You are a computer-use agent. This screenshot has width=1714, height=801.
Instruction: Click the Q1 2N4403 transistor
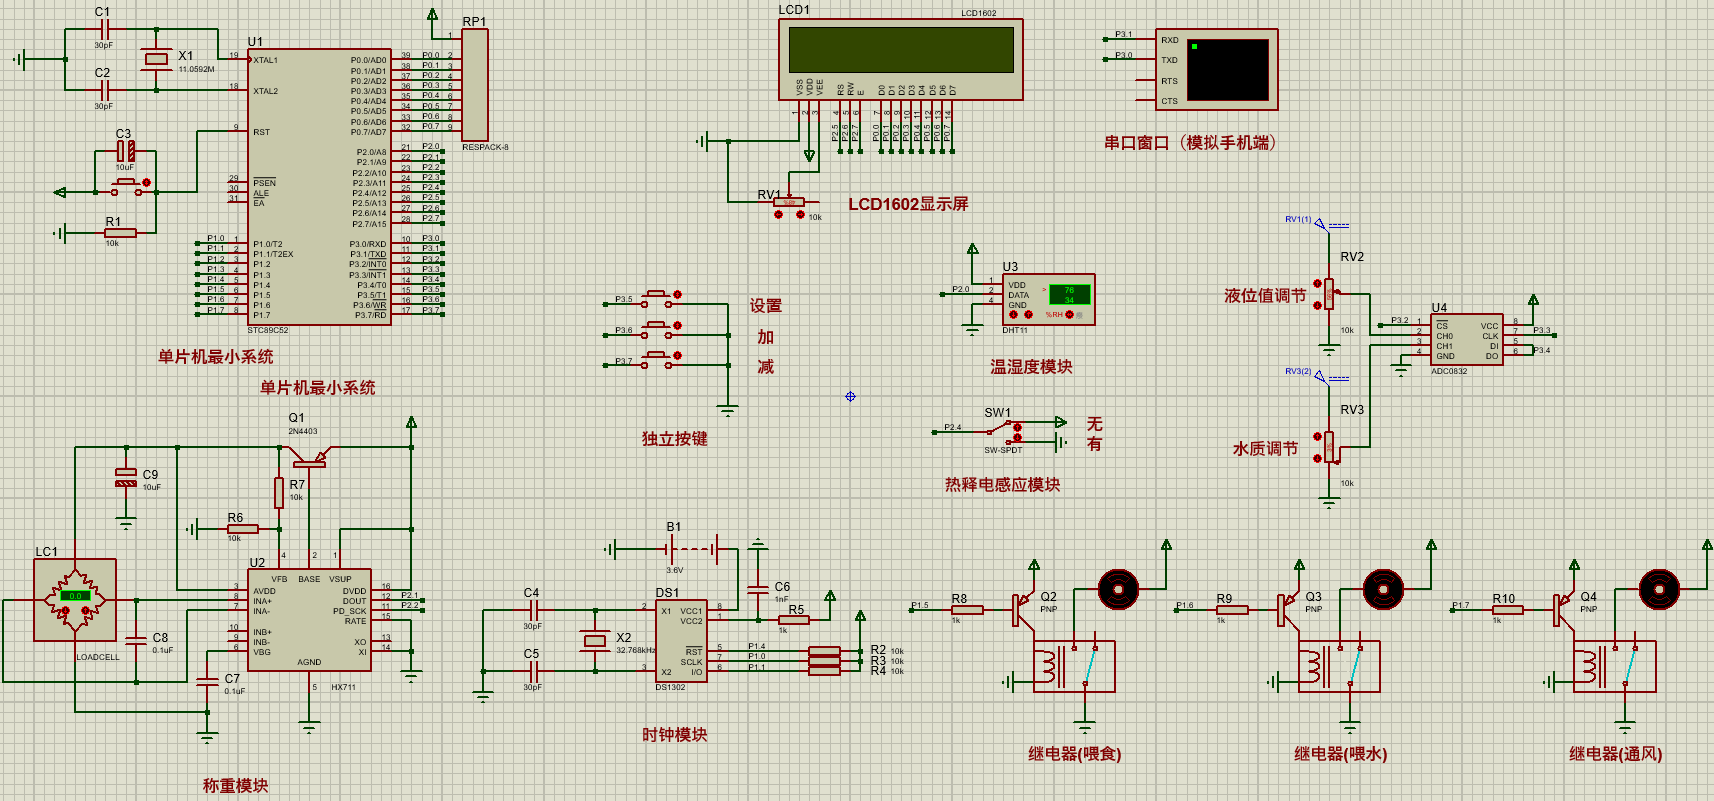(x=310, y=458)
